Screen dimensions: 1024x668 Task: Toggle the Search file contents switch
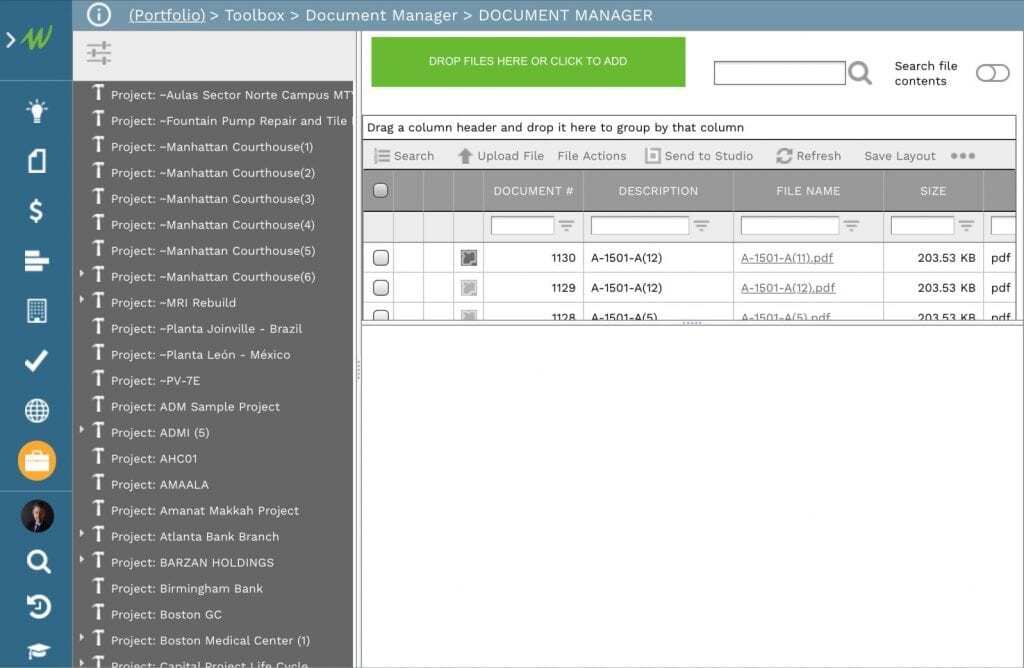click(993, 73)
